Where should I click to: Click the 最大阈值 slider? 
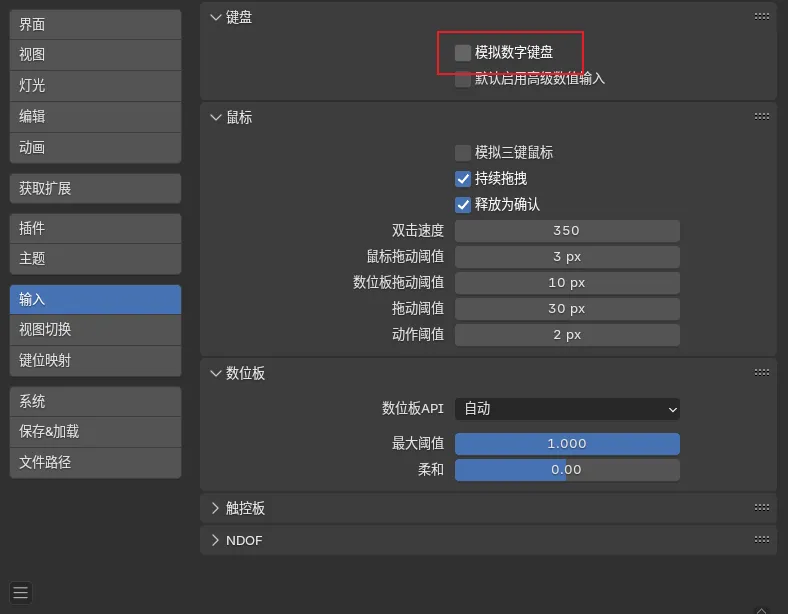pos(567,444)
